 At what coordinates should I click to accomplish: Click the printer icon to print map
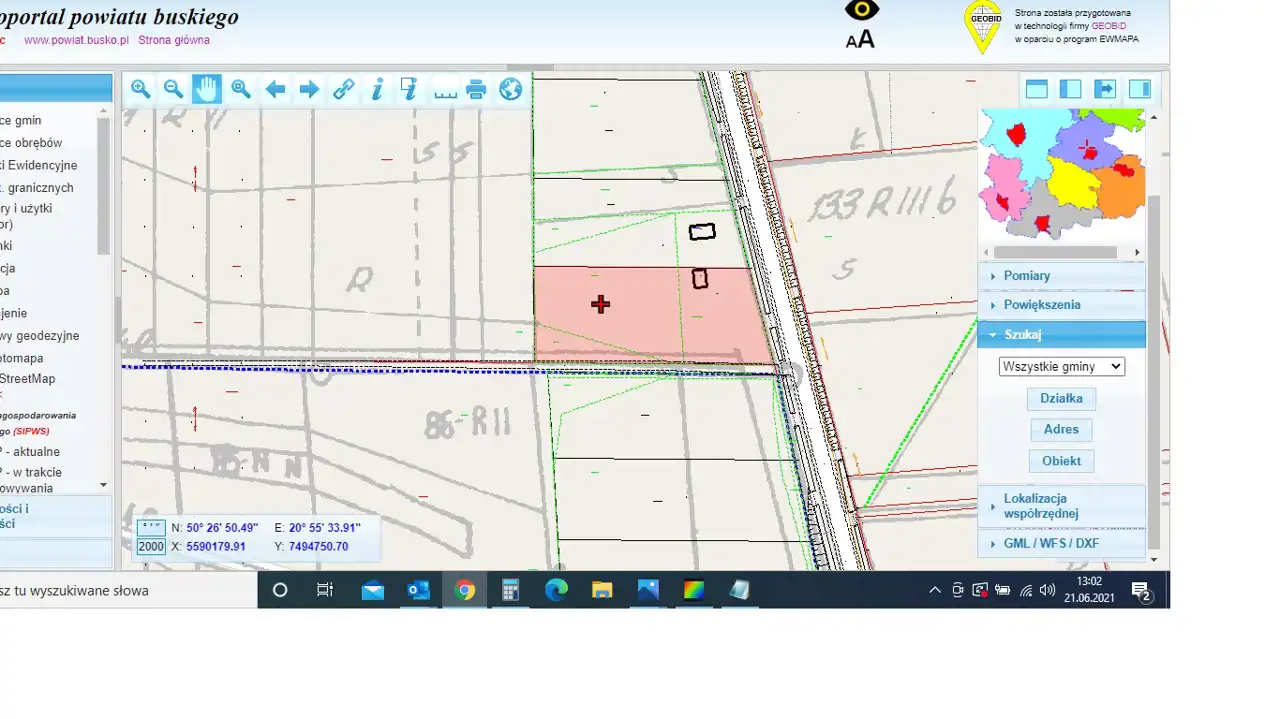click(476, 89)
